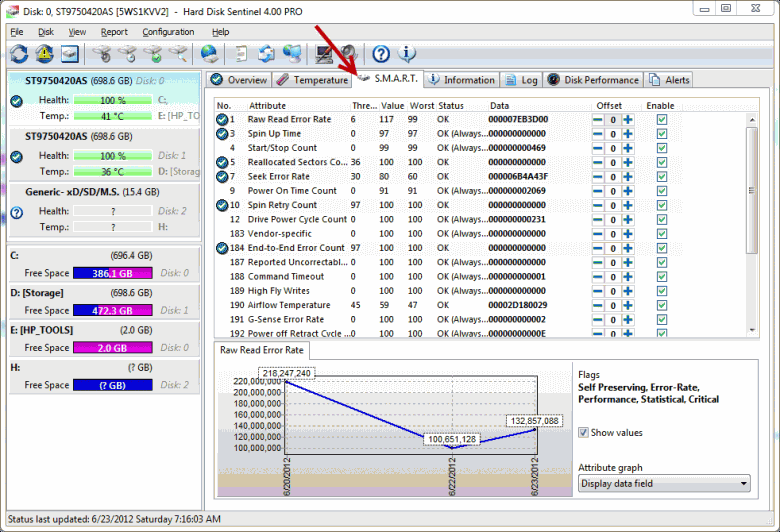Image resolution: width=780 pixels, height=532 pixels.
Task: Open the View menu
Action: (x=77, y=32)
